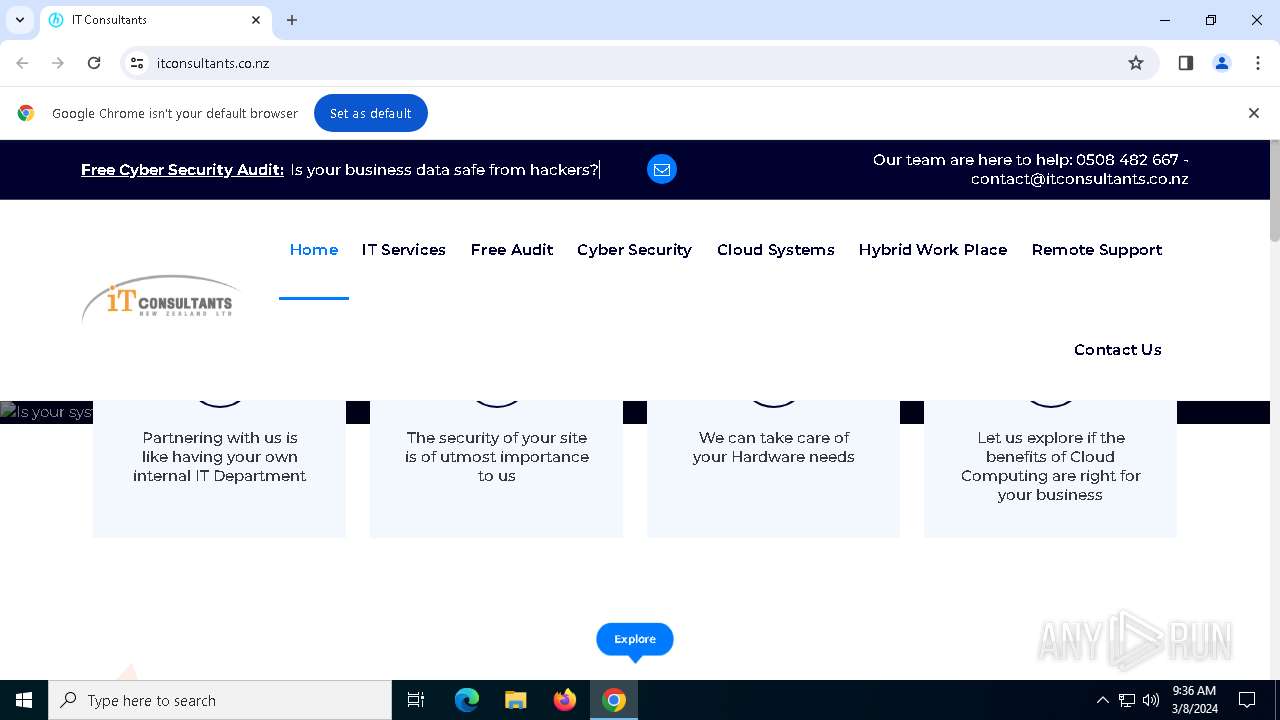
Task: Click the site security importance card
Action: [497, 468]
